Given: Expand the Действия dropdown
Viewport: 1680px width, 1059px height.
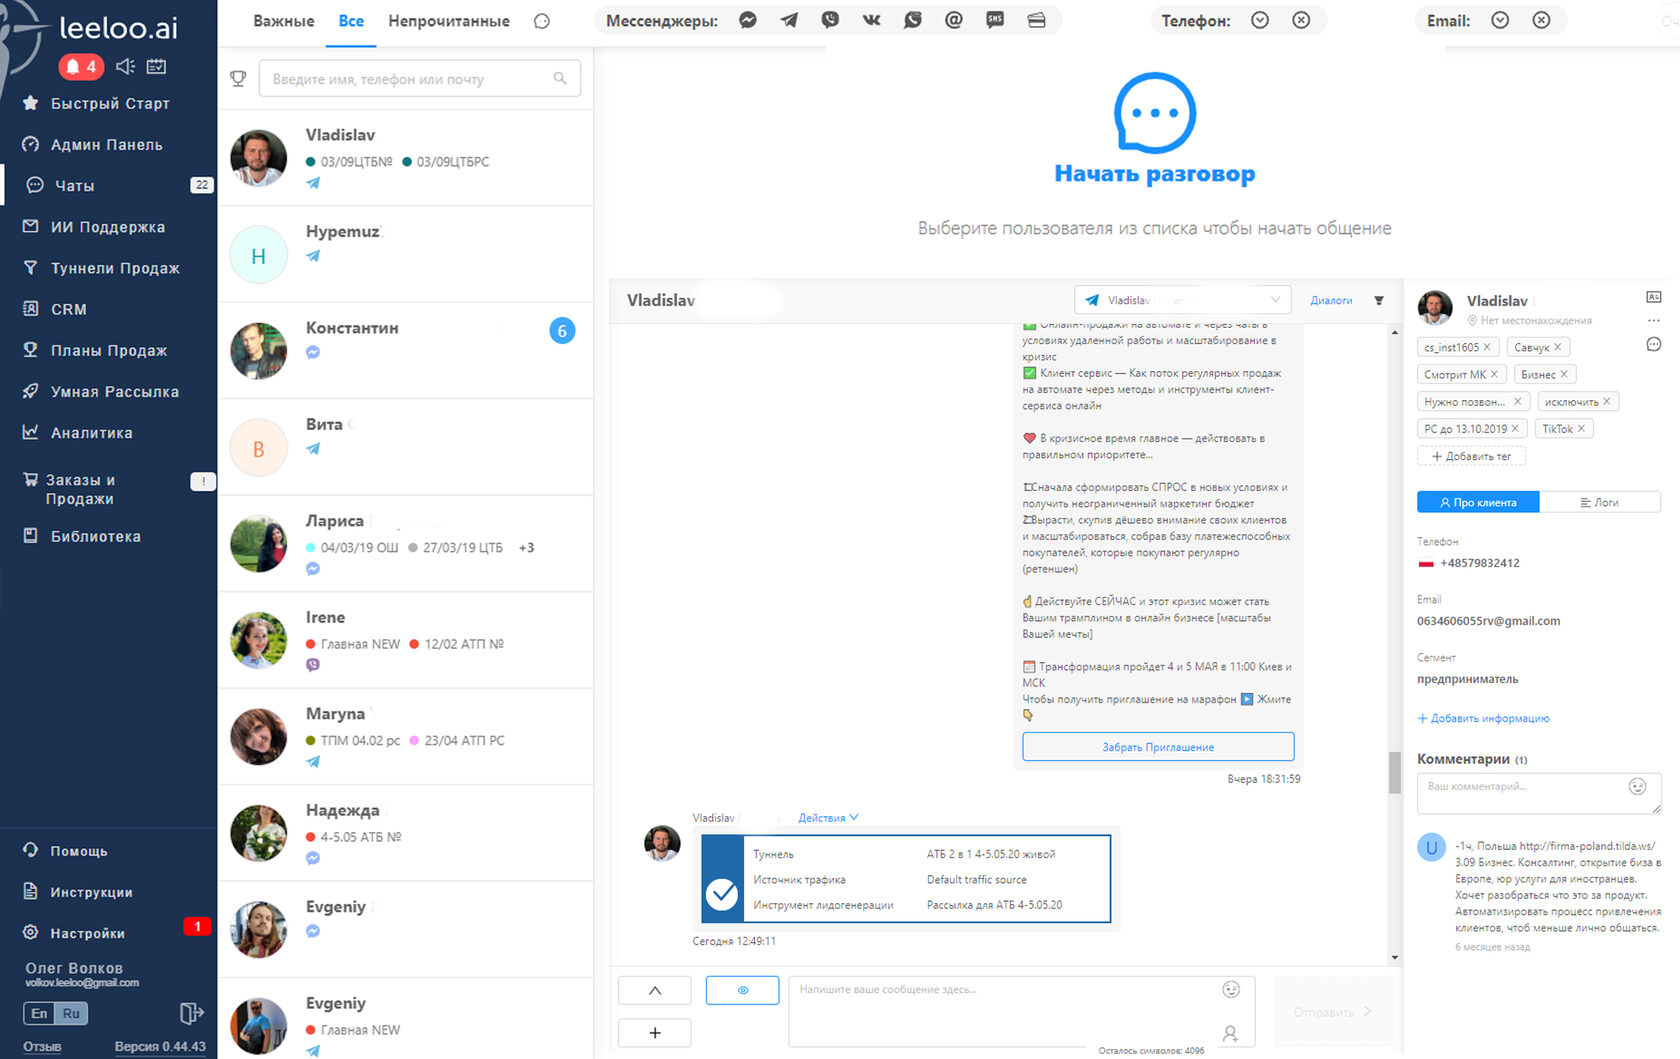Looking at the screenshot, I should coord(828,818).
